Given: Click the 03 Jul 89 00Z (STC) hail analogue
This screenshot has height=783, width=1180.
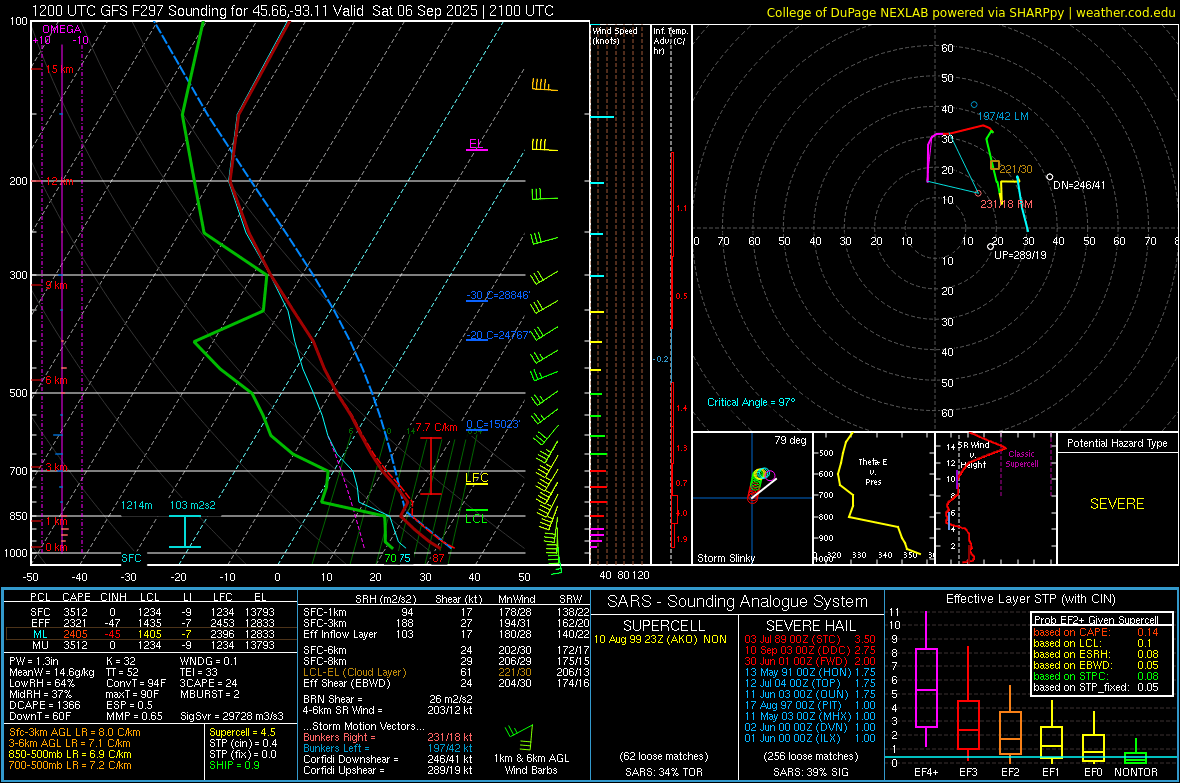Looking at the screenshot, I should pyautogui.click(x=810, y=639).
